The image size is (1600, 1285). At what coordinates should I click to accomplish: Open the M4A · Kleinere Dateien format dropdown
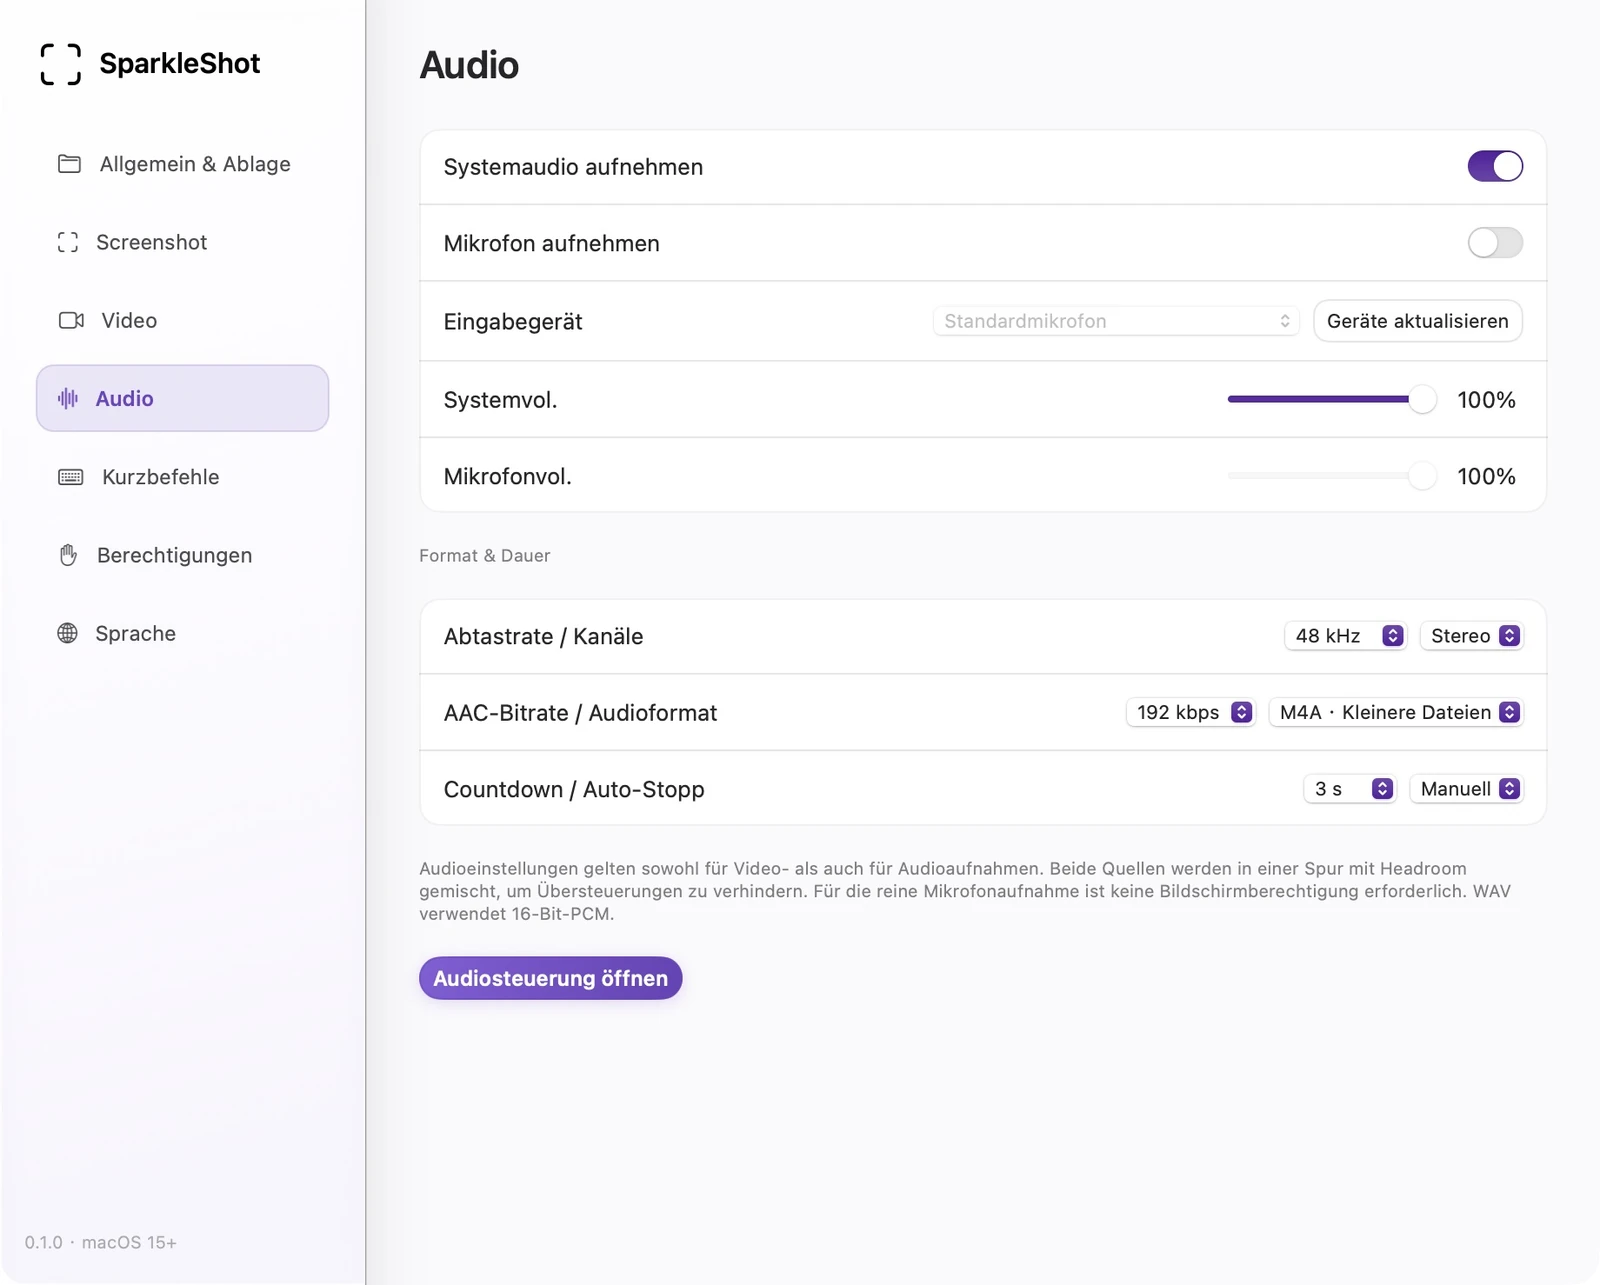coord(1396,712)
